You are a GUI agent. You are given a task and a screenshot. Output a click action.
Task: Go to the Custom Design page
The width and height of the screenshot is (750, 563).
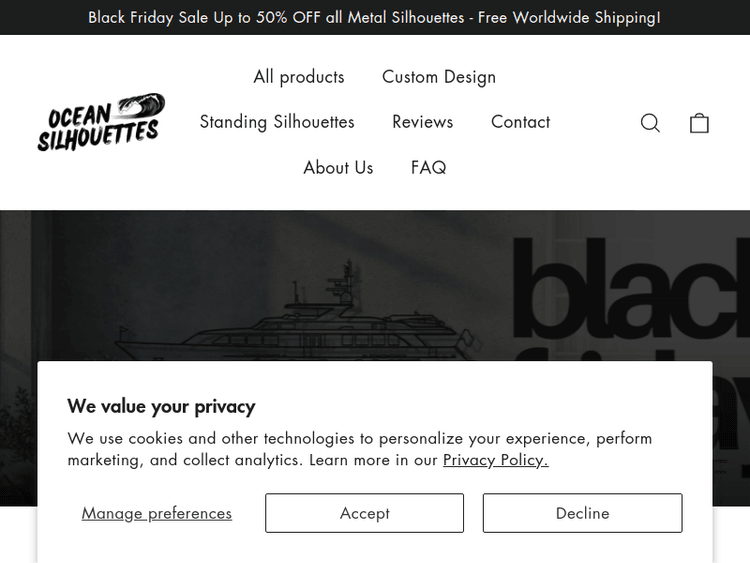(439, 77)
